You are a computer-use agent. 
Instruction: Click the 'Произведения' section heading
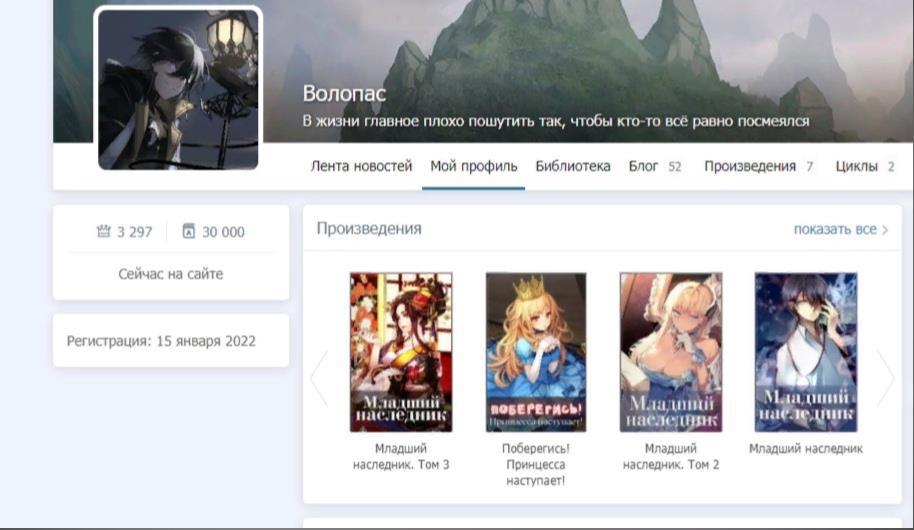point(369,229)
